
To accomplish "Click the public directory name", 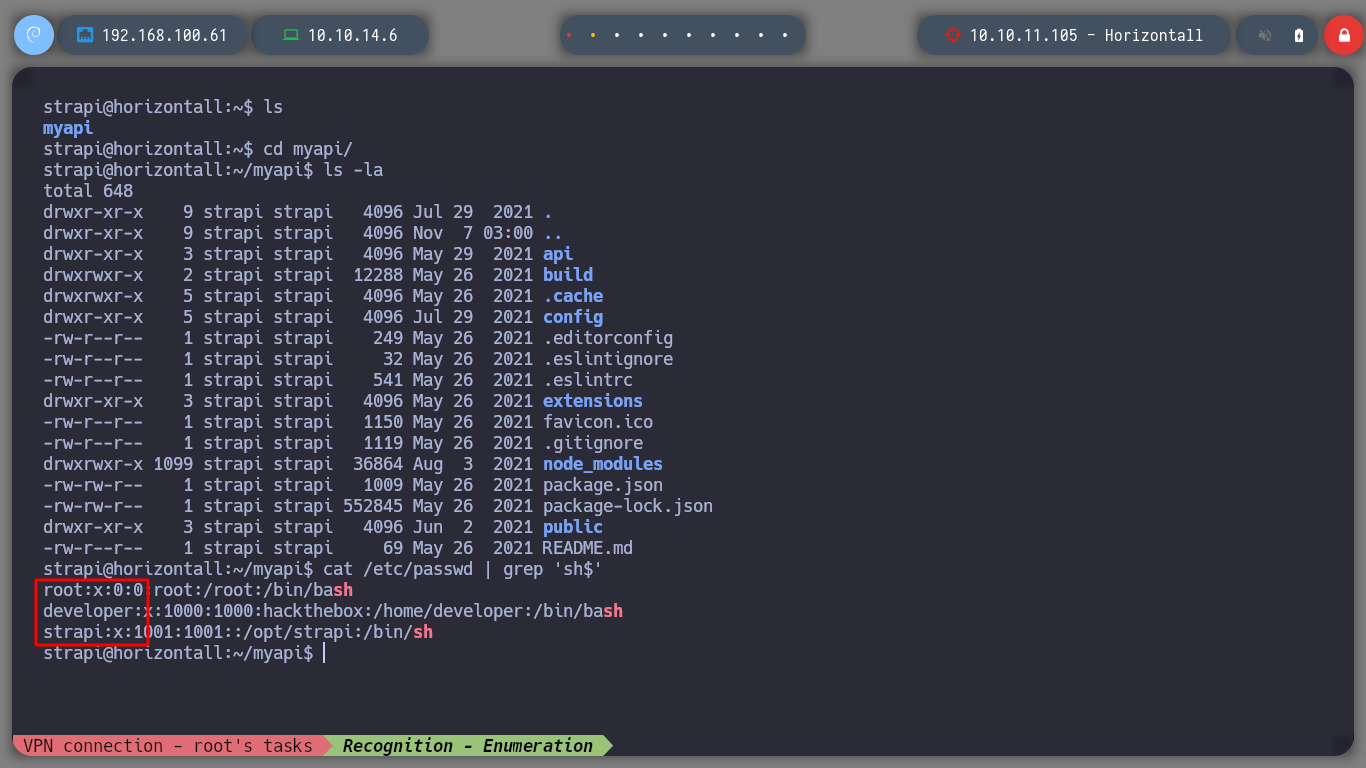I will tap(573, 527).
